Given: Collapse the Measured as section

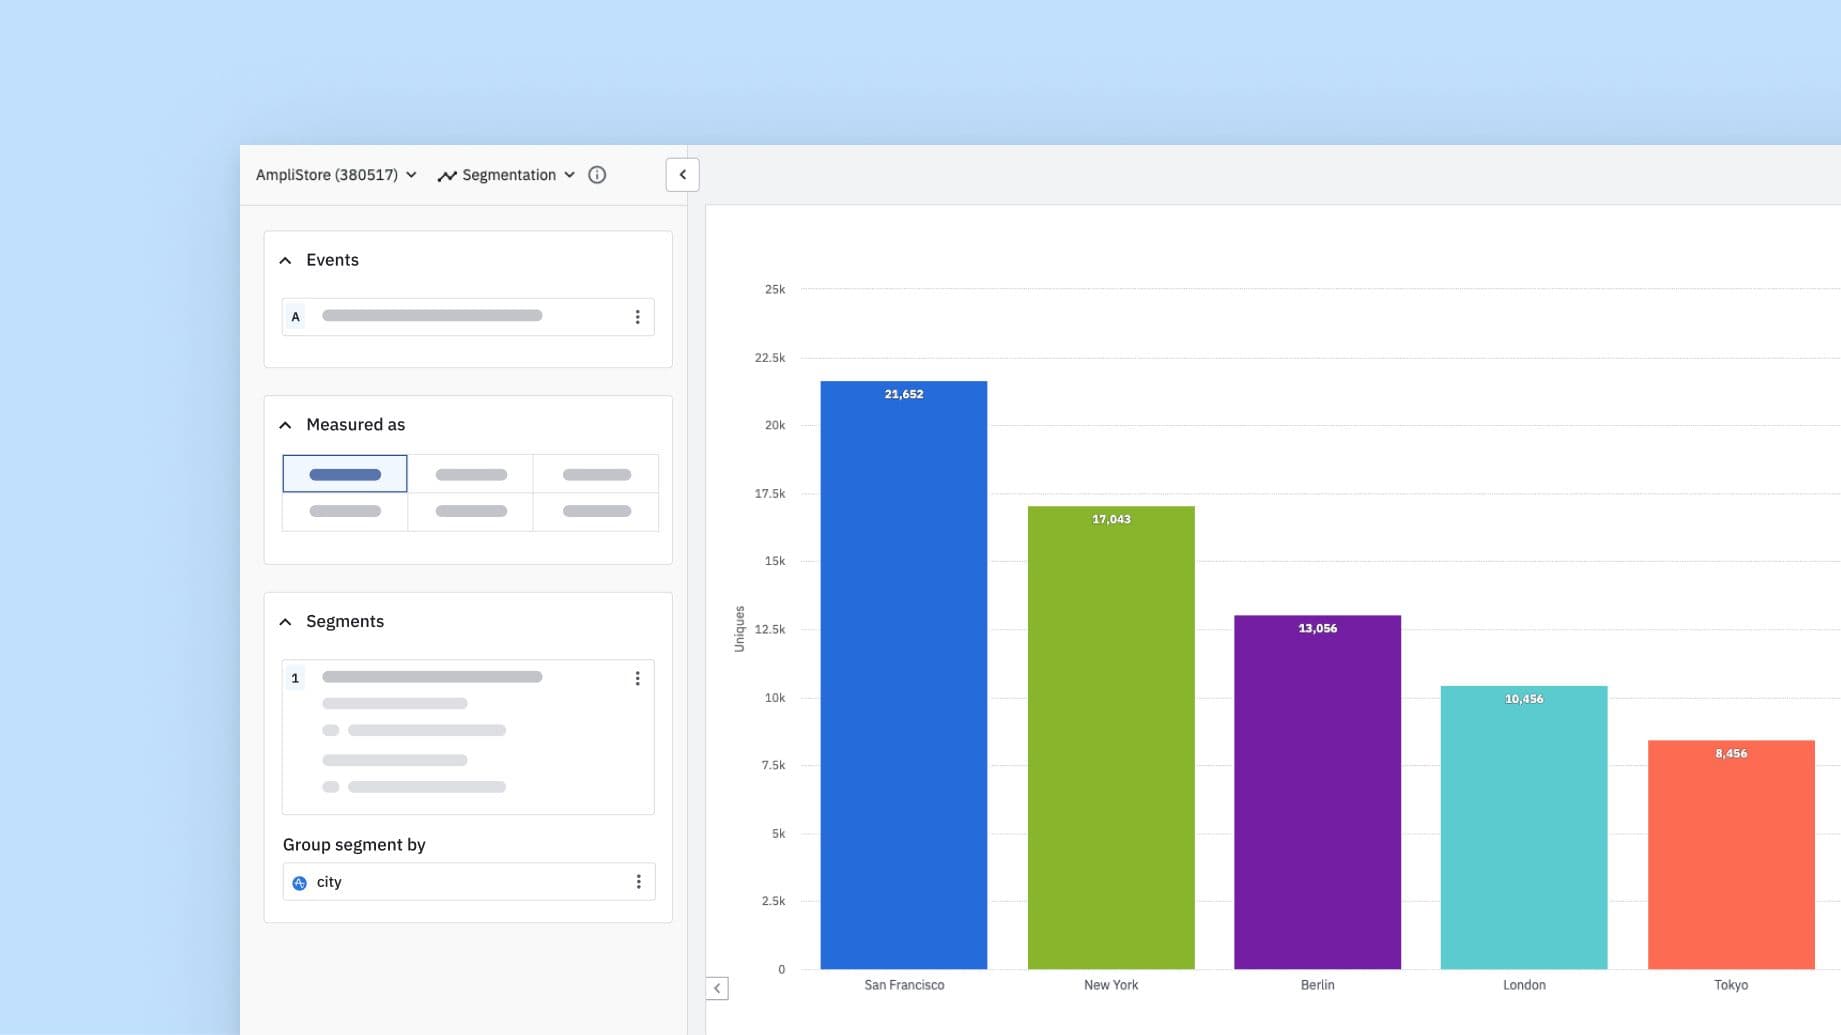Looking at the screenshot, I should [x=286, y=425].
